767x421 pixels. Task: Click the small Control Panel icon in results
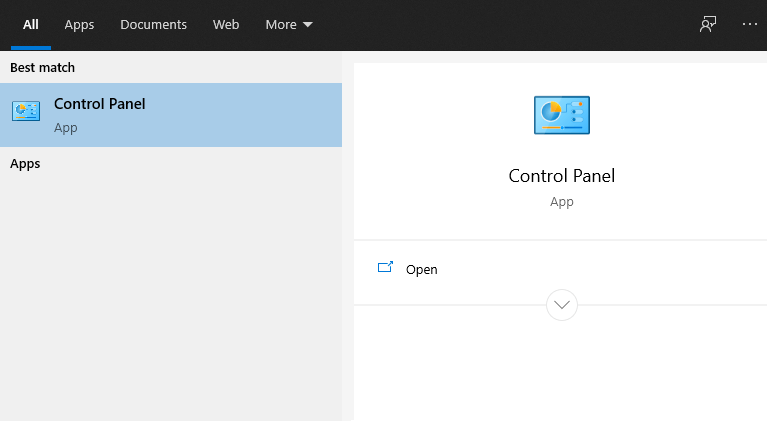click(26, 111)
